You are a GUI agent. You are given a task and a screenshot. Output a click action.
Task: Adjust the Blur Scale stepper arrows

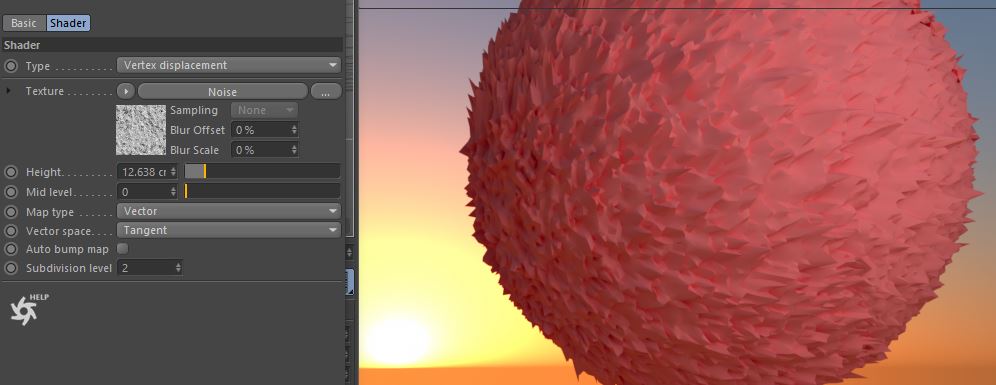point(294,150)
